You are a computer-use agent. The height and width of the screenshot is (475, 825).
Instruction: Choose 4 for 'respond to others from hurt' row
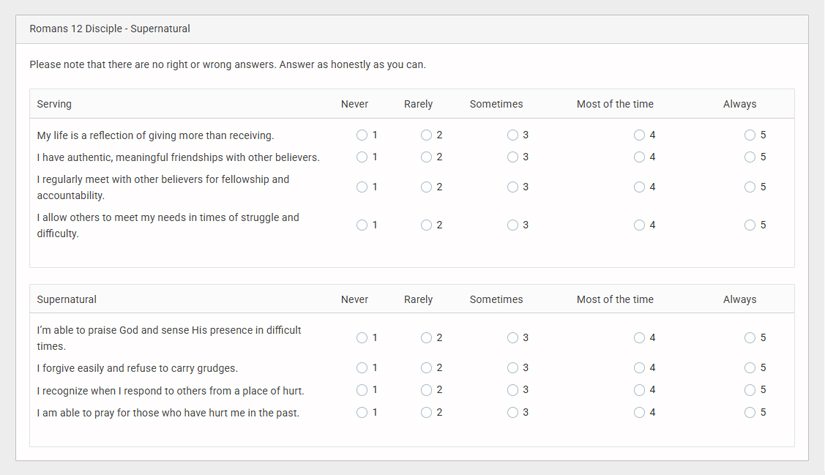[639, 390]
